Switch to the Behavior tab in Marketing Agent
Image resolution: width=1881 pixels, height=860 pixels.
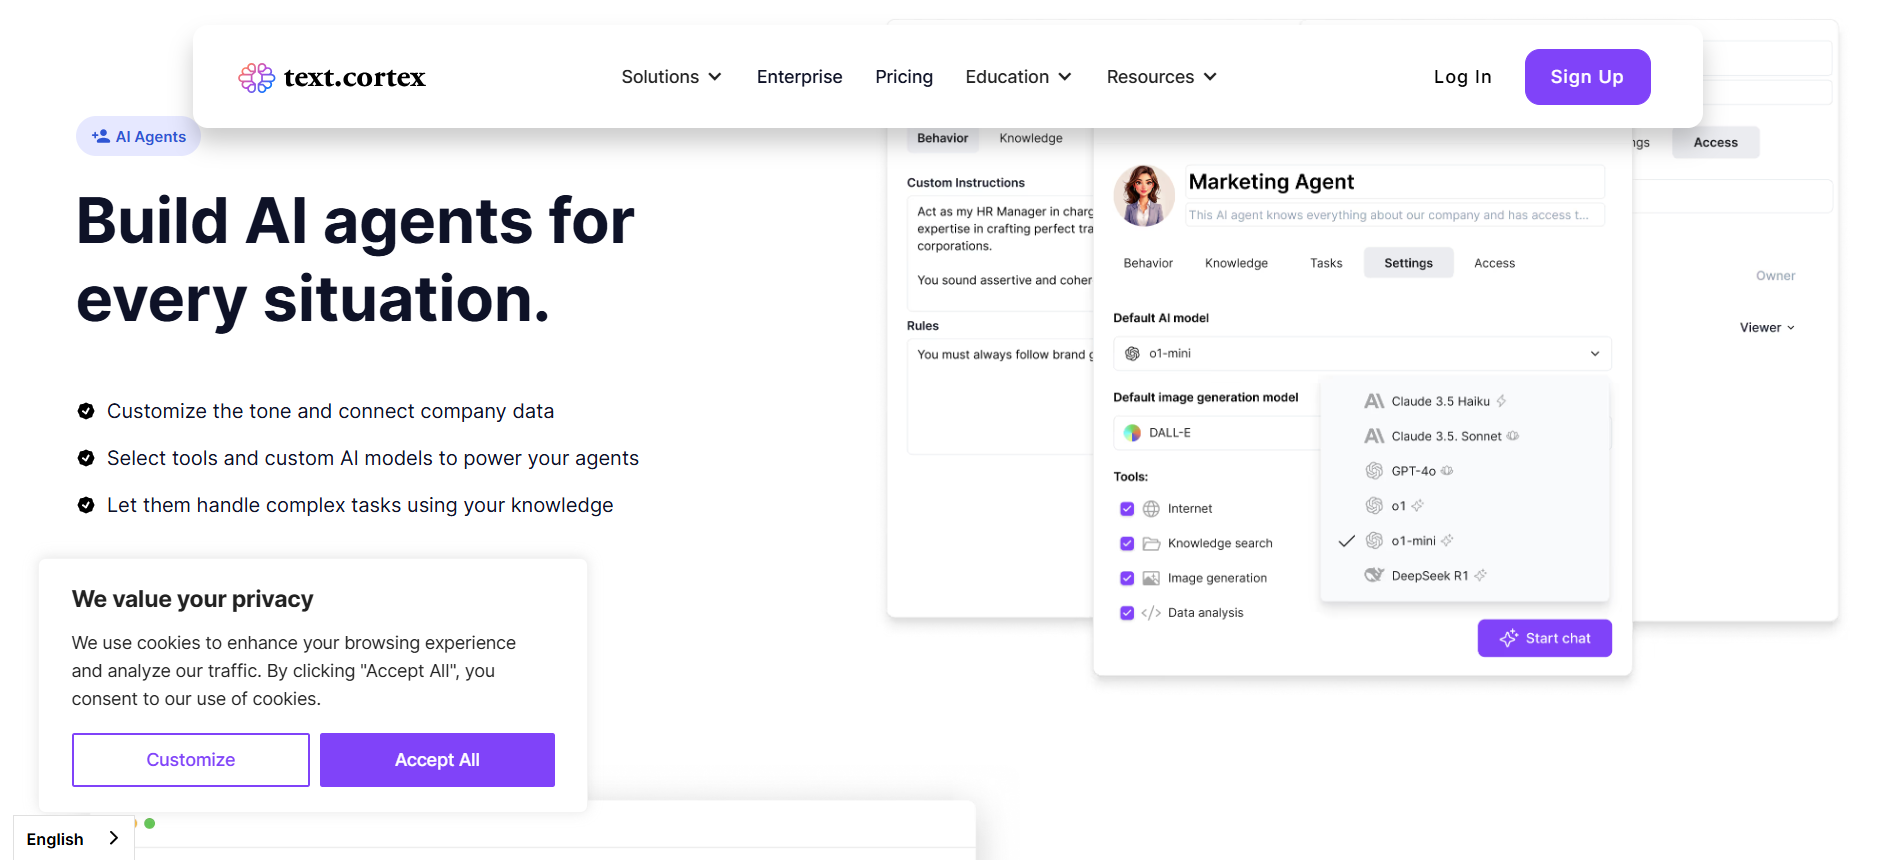point(1148,263)
